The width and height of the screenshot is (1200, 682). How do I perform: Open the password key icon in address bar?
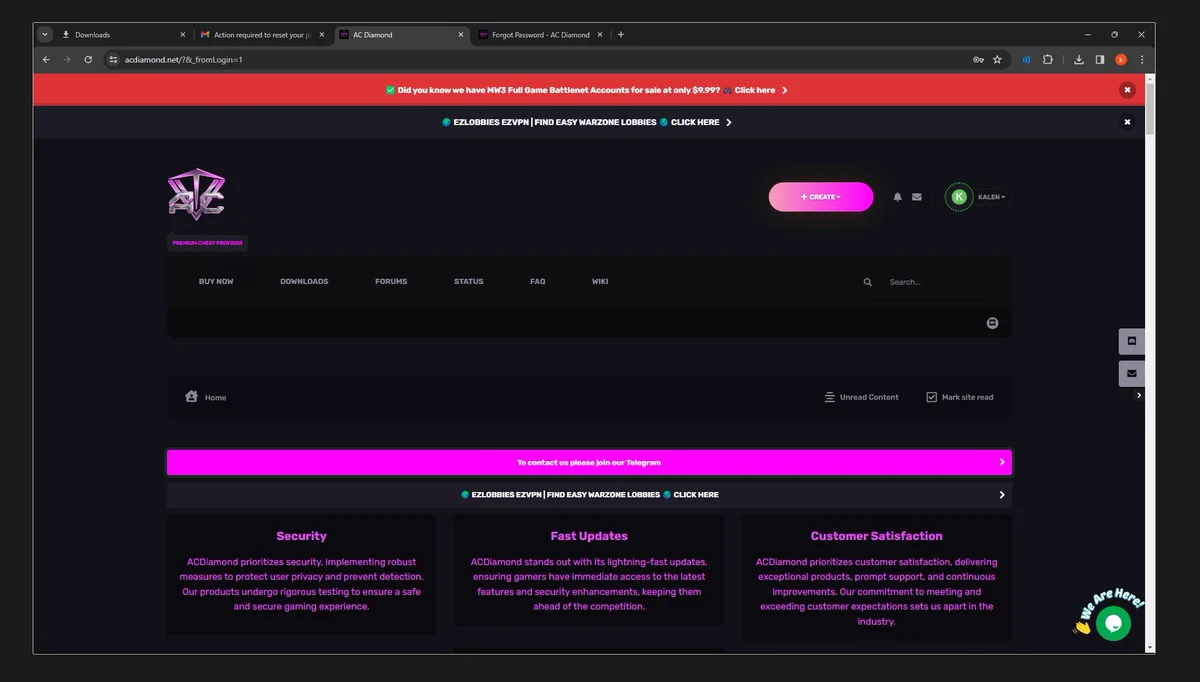[978, 60]
